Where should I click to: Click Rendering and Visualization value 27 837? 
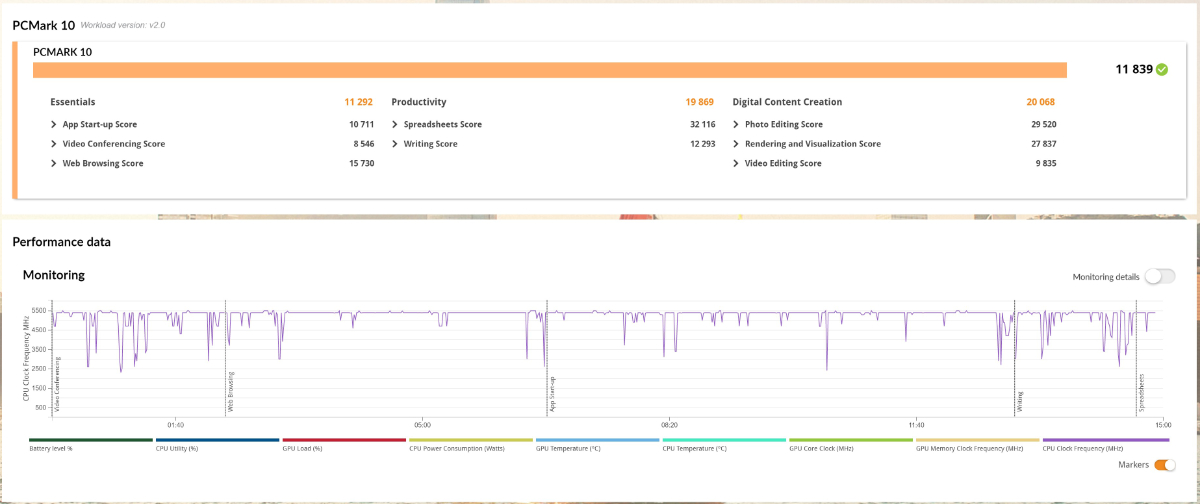[1044, 144]
